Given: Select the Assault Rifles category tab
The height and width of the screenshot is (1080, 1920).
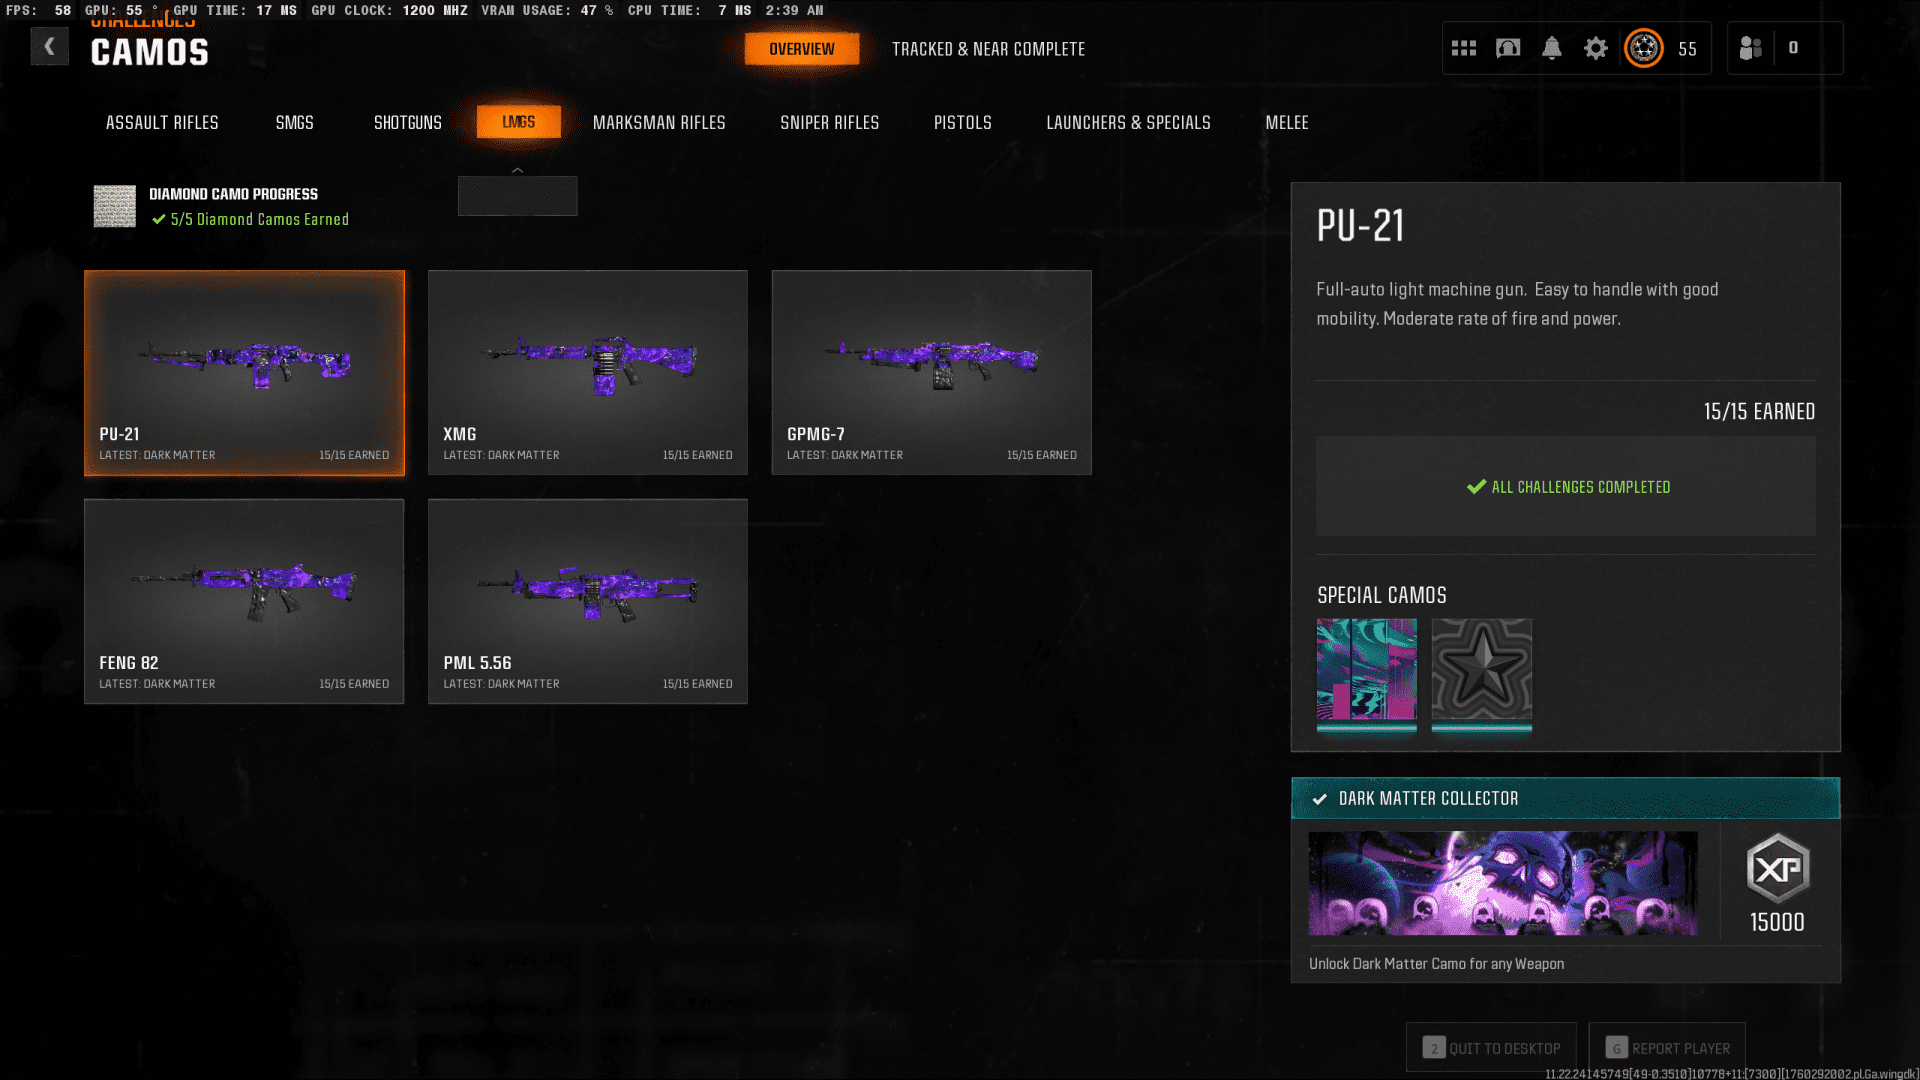Looking at the screenshot, I should [x=162, y=122].
